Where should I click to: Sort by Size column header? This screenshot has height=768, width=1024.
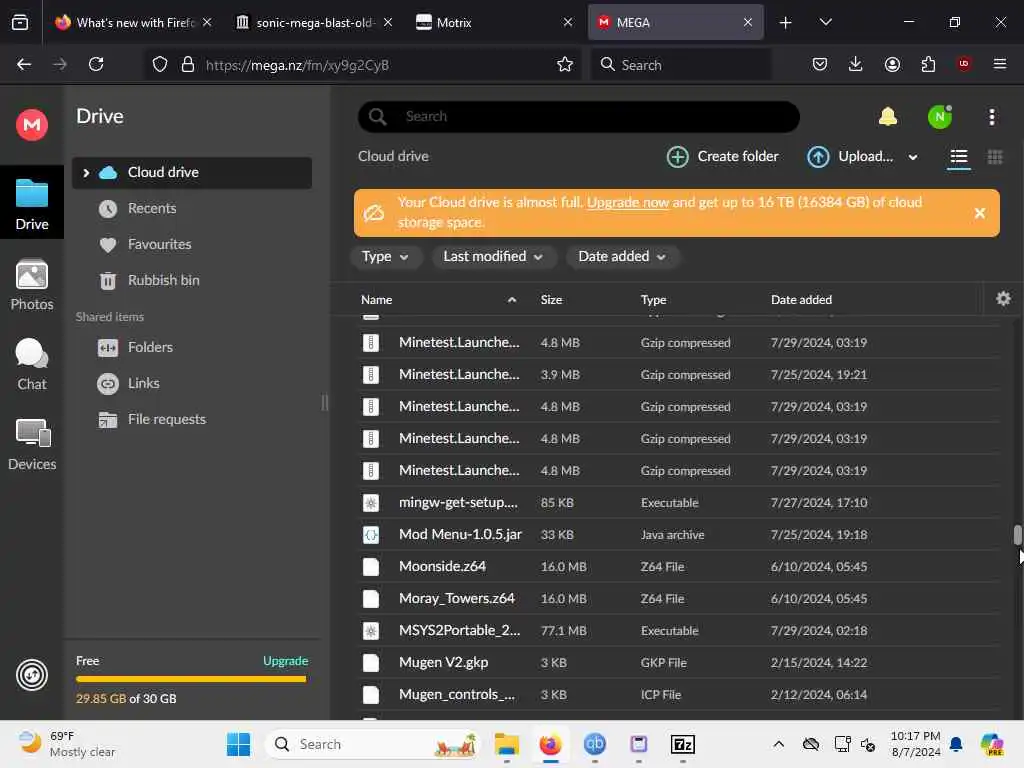click(551, 300)
